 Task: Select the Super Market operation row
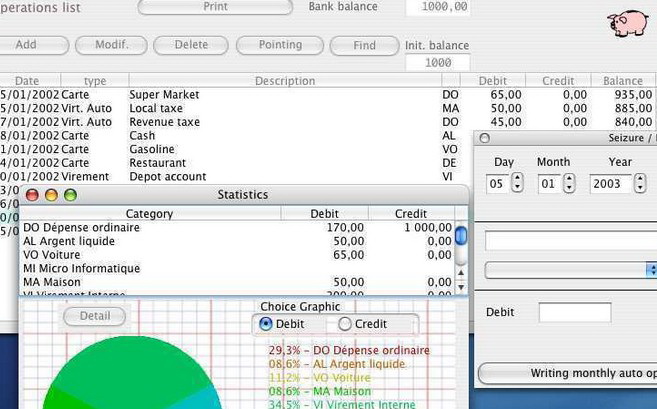327,95
